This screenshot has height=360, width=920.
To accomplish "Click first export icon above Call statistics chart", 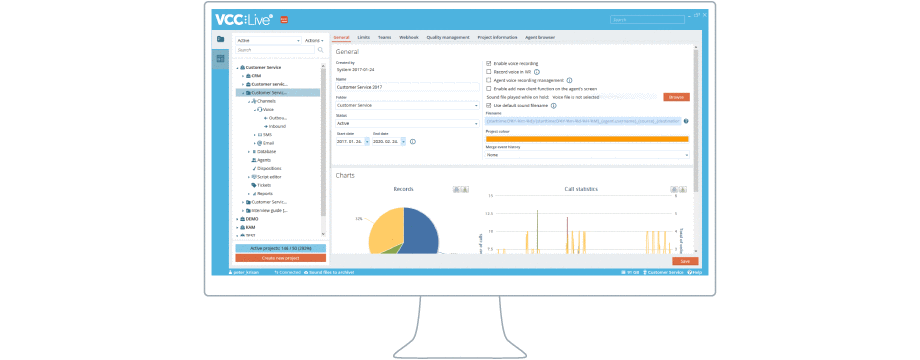I will click(674, 189).
